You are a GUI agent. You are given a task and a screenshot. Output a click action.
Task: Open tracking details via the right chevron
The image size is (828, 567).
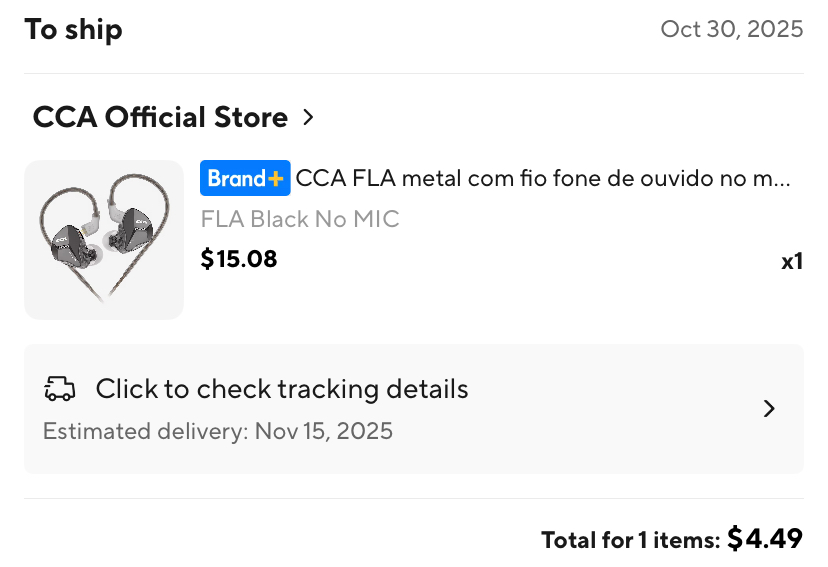click(x=769, y=408)
